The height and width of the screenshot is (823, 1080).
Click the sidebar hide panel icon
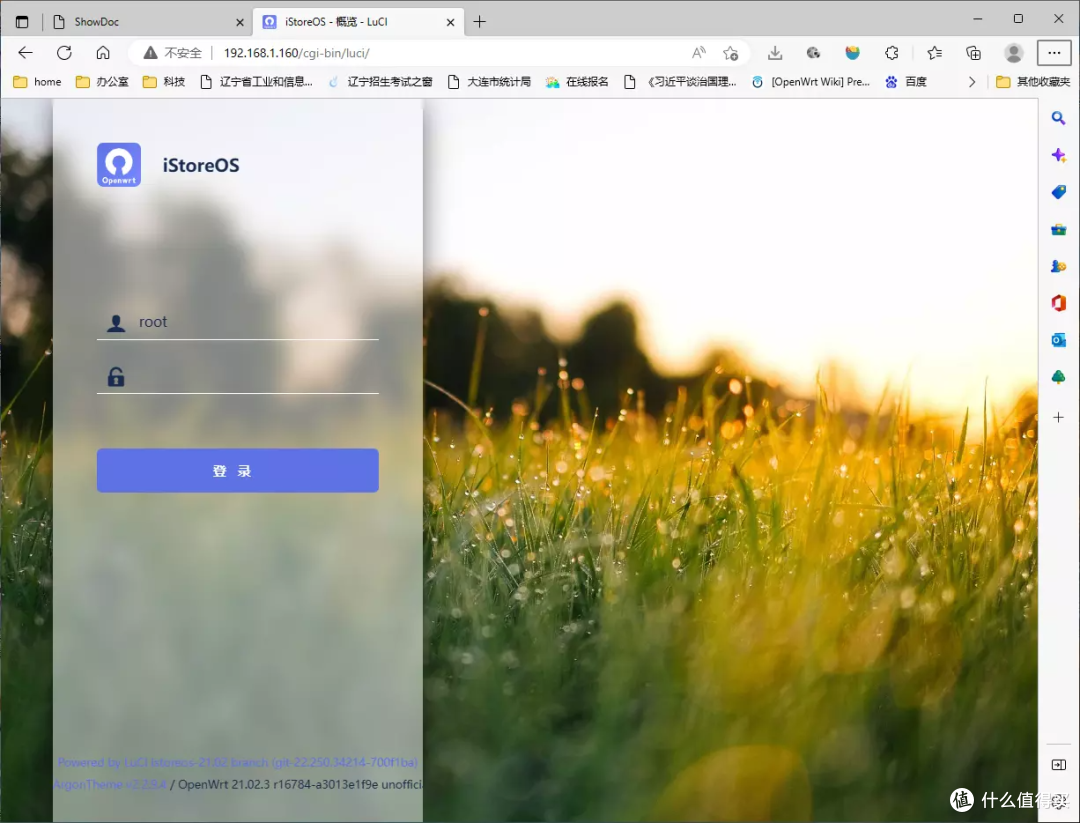[1059, 765]
